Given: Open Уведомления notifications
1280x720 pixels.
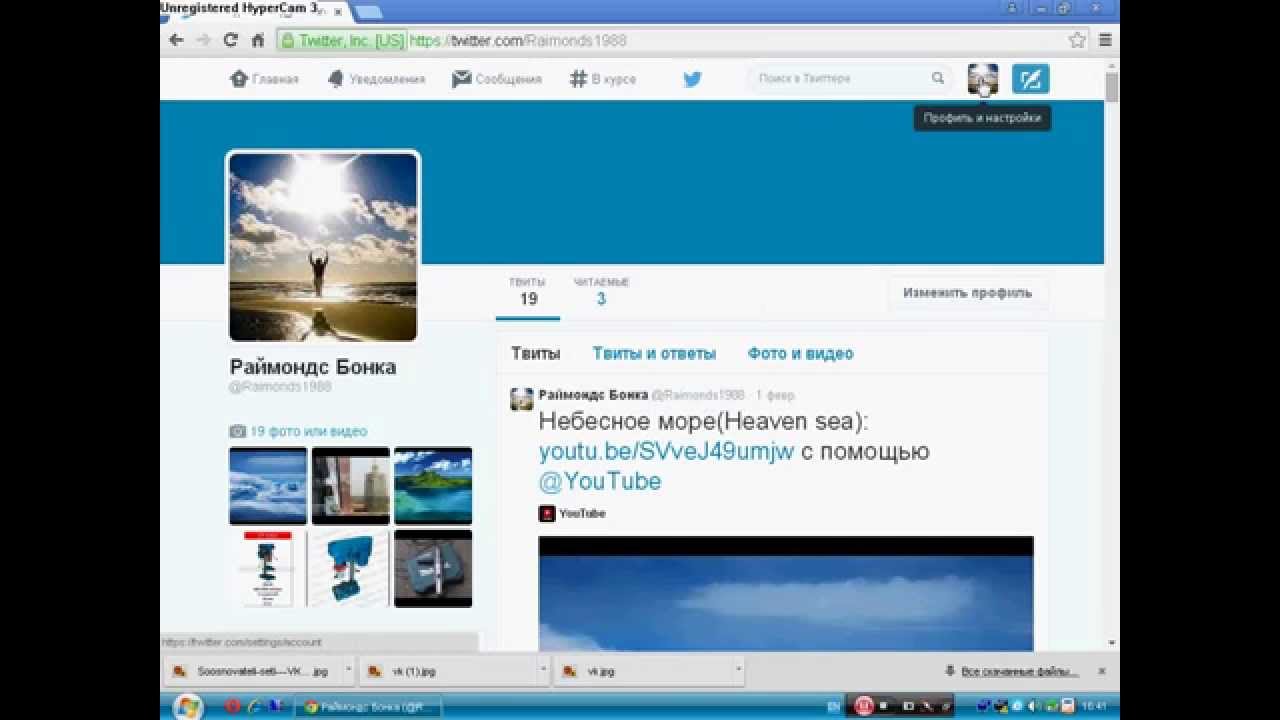Looking at the screenshot, I should coord(376,79).
